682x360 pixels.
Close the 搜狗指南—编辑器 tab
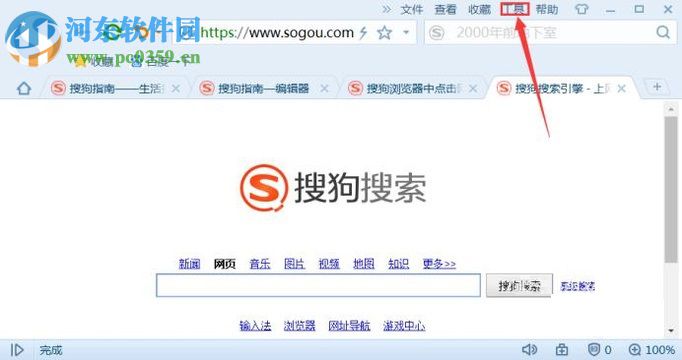coord(324,89)
